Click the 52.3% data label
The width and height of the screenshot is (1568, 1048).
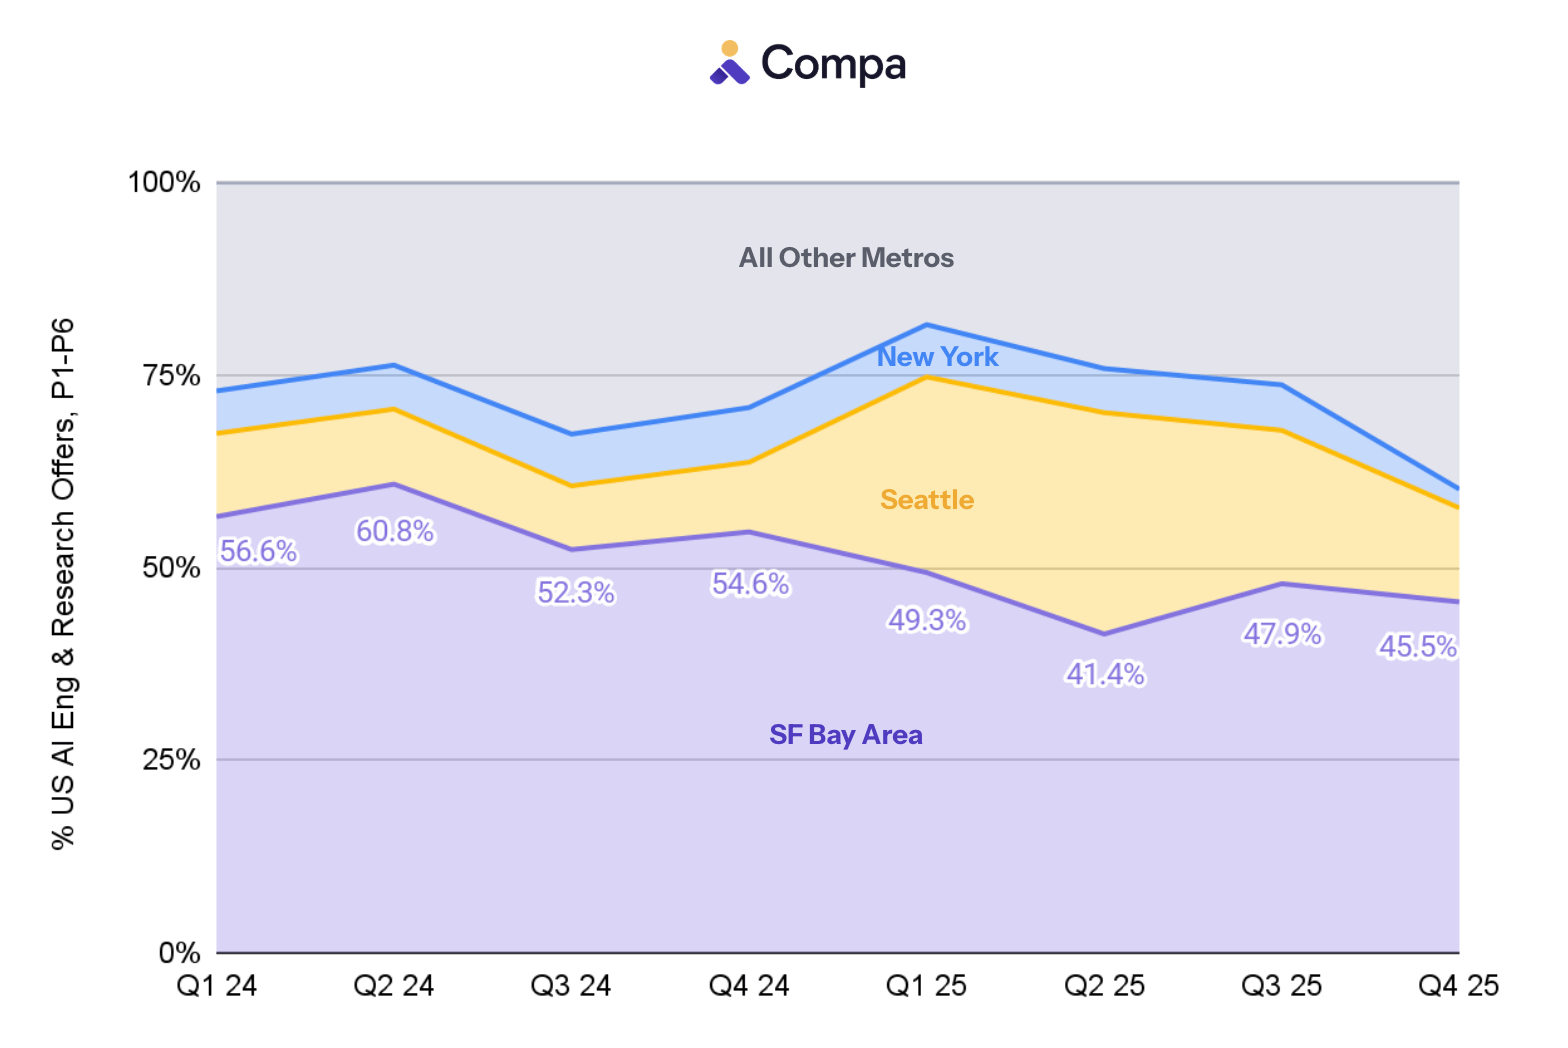pyautogui.click(x=576, y=592)
